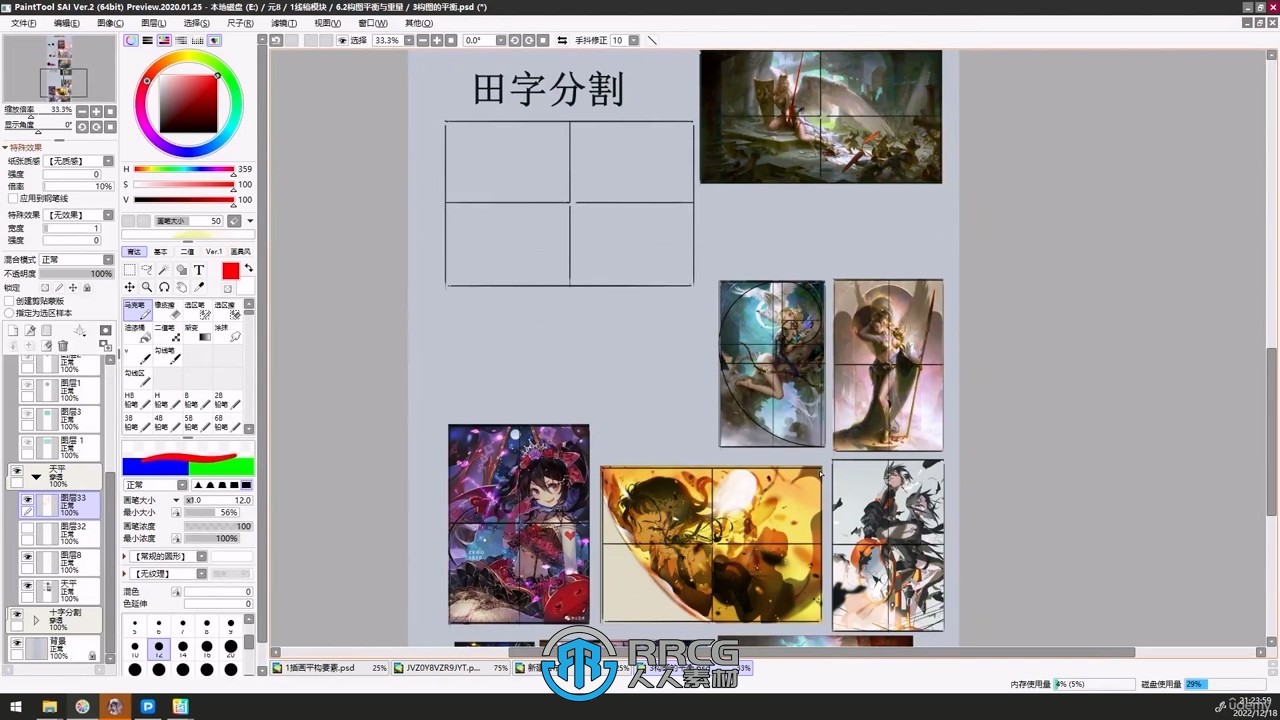Viewport: 1280px width, 720px height.
Task: Click zoom out minus button in toolbar
Action: [x=423, y=41]
